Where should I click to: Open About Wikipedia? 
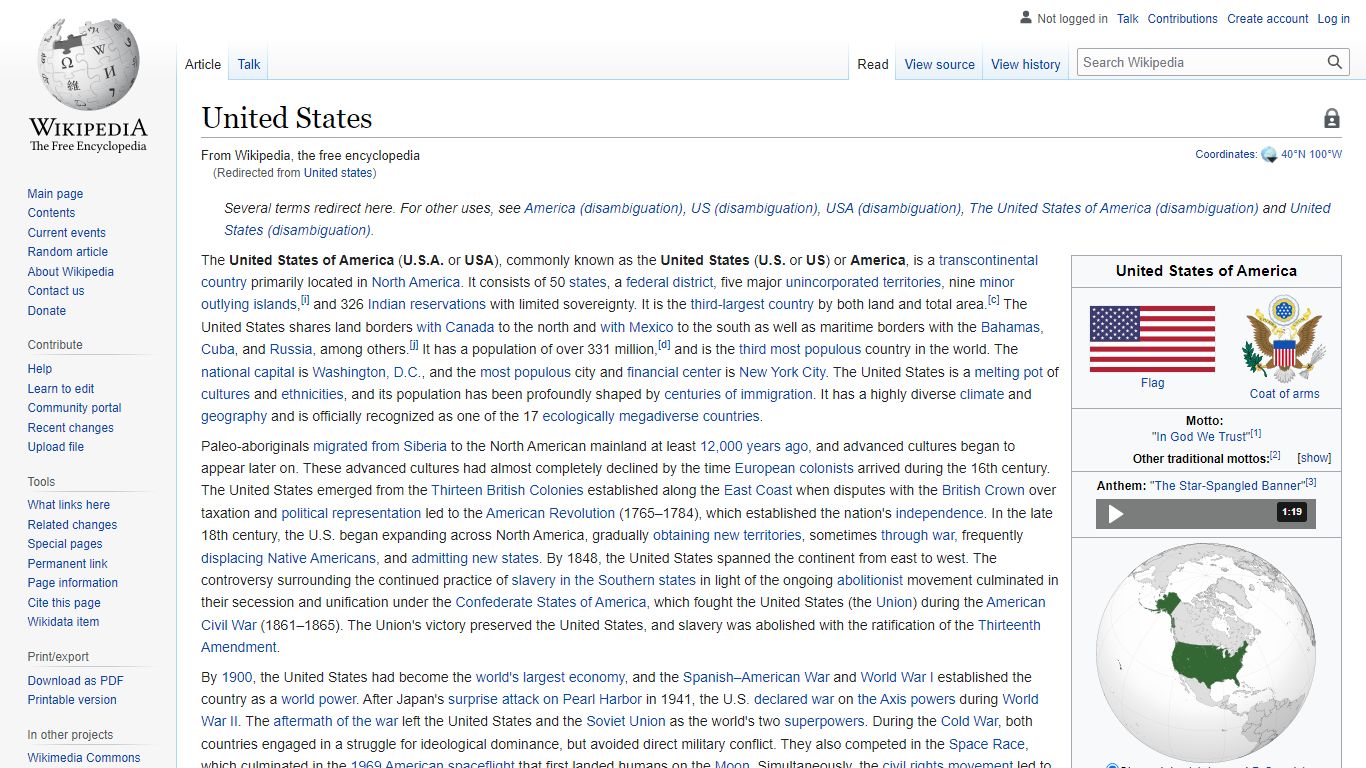(70, 272)
